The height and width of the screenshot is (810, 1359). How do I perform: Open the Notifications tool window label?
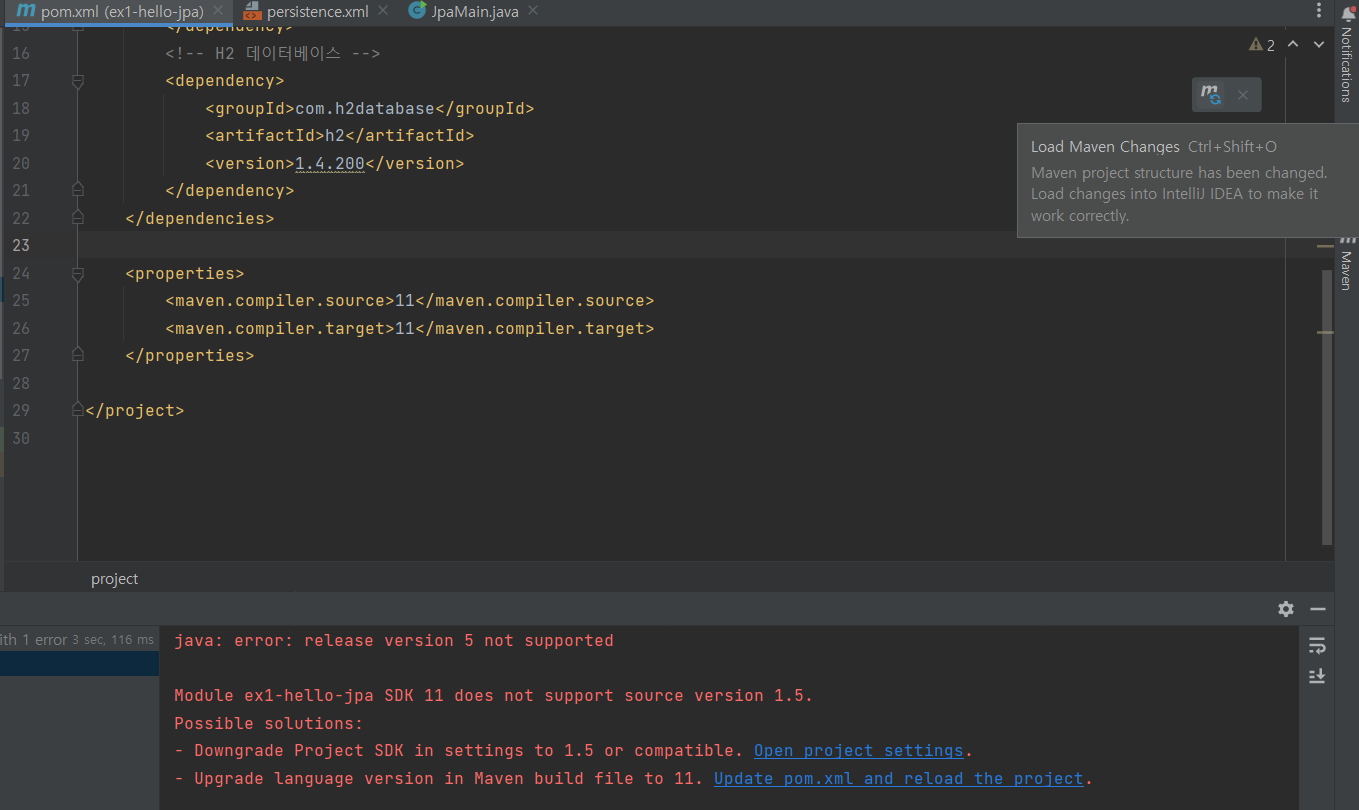(1346, 65)
